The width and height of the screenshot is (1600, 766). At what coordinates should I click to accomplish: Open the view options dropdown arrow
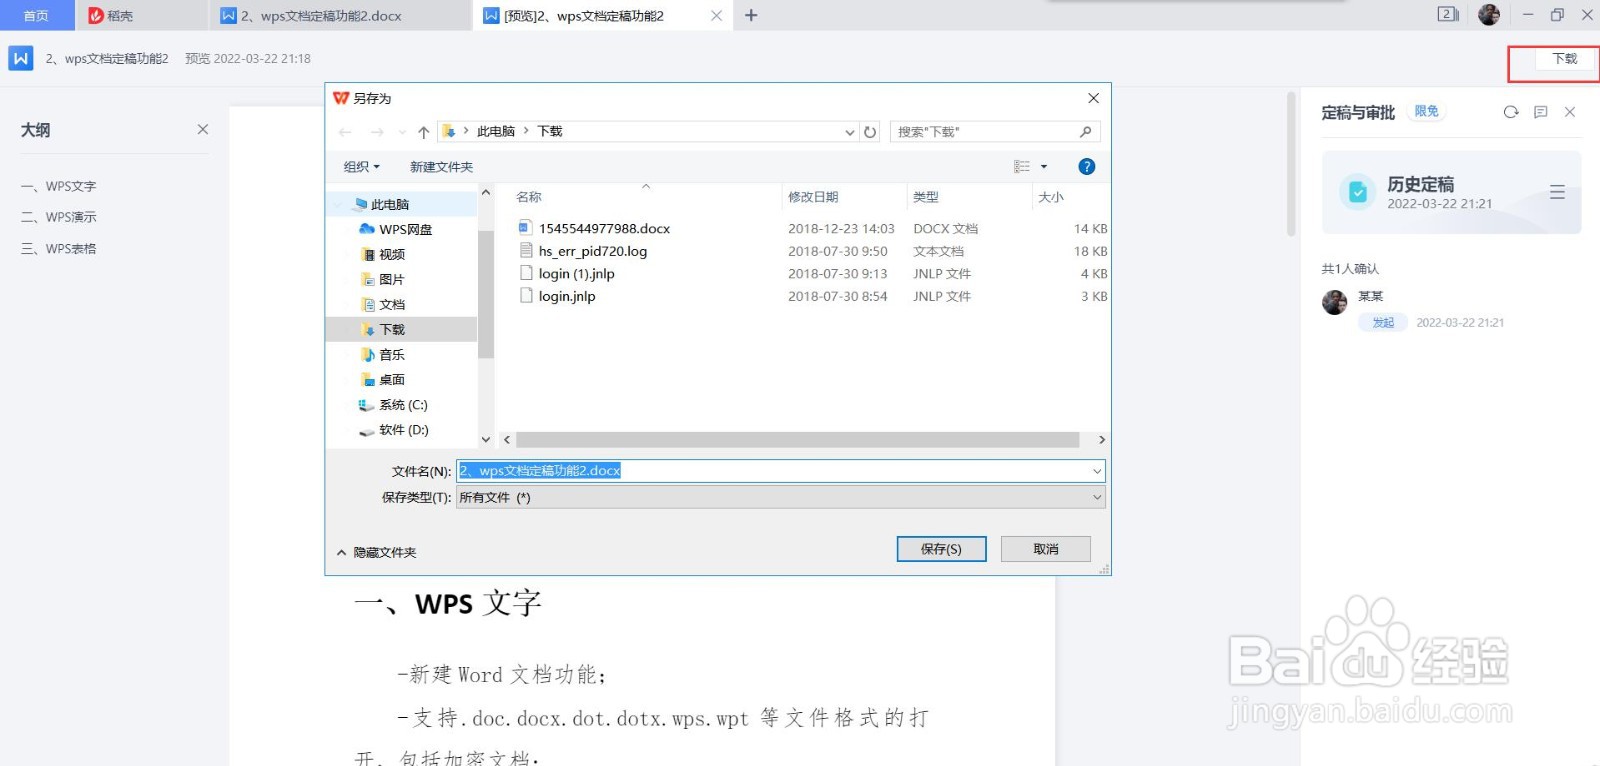[x=1044, y=167]
